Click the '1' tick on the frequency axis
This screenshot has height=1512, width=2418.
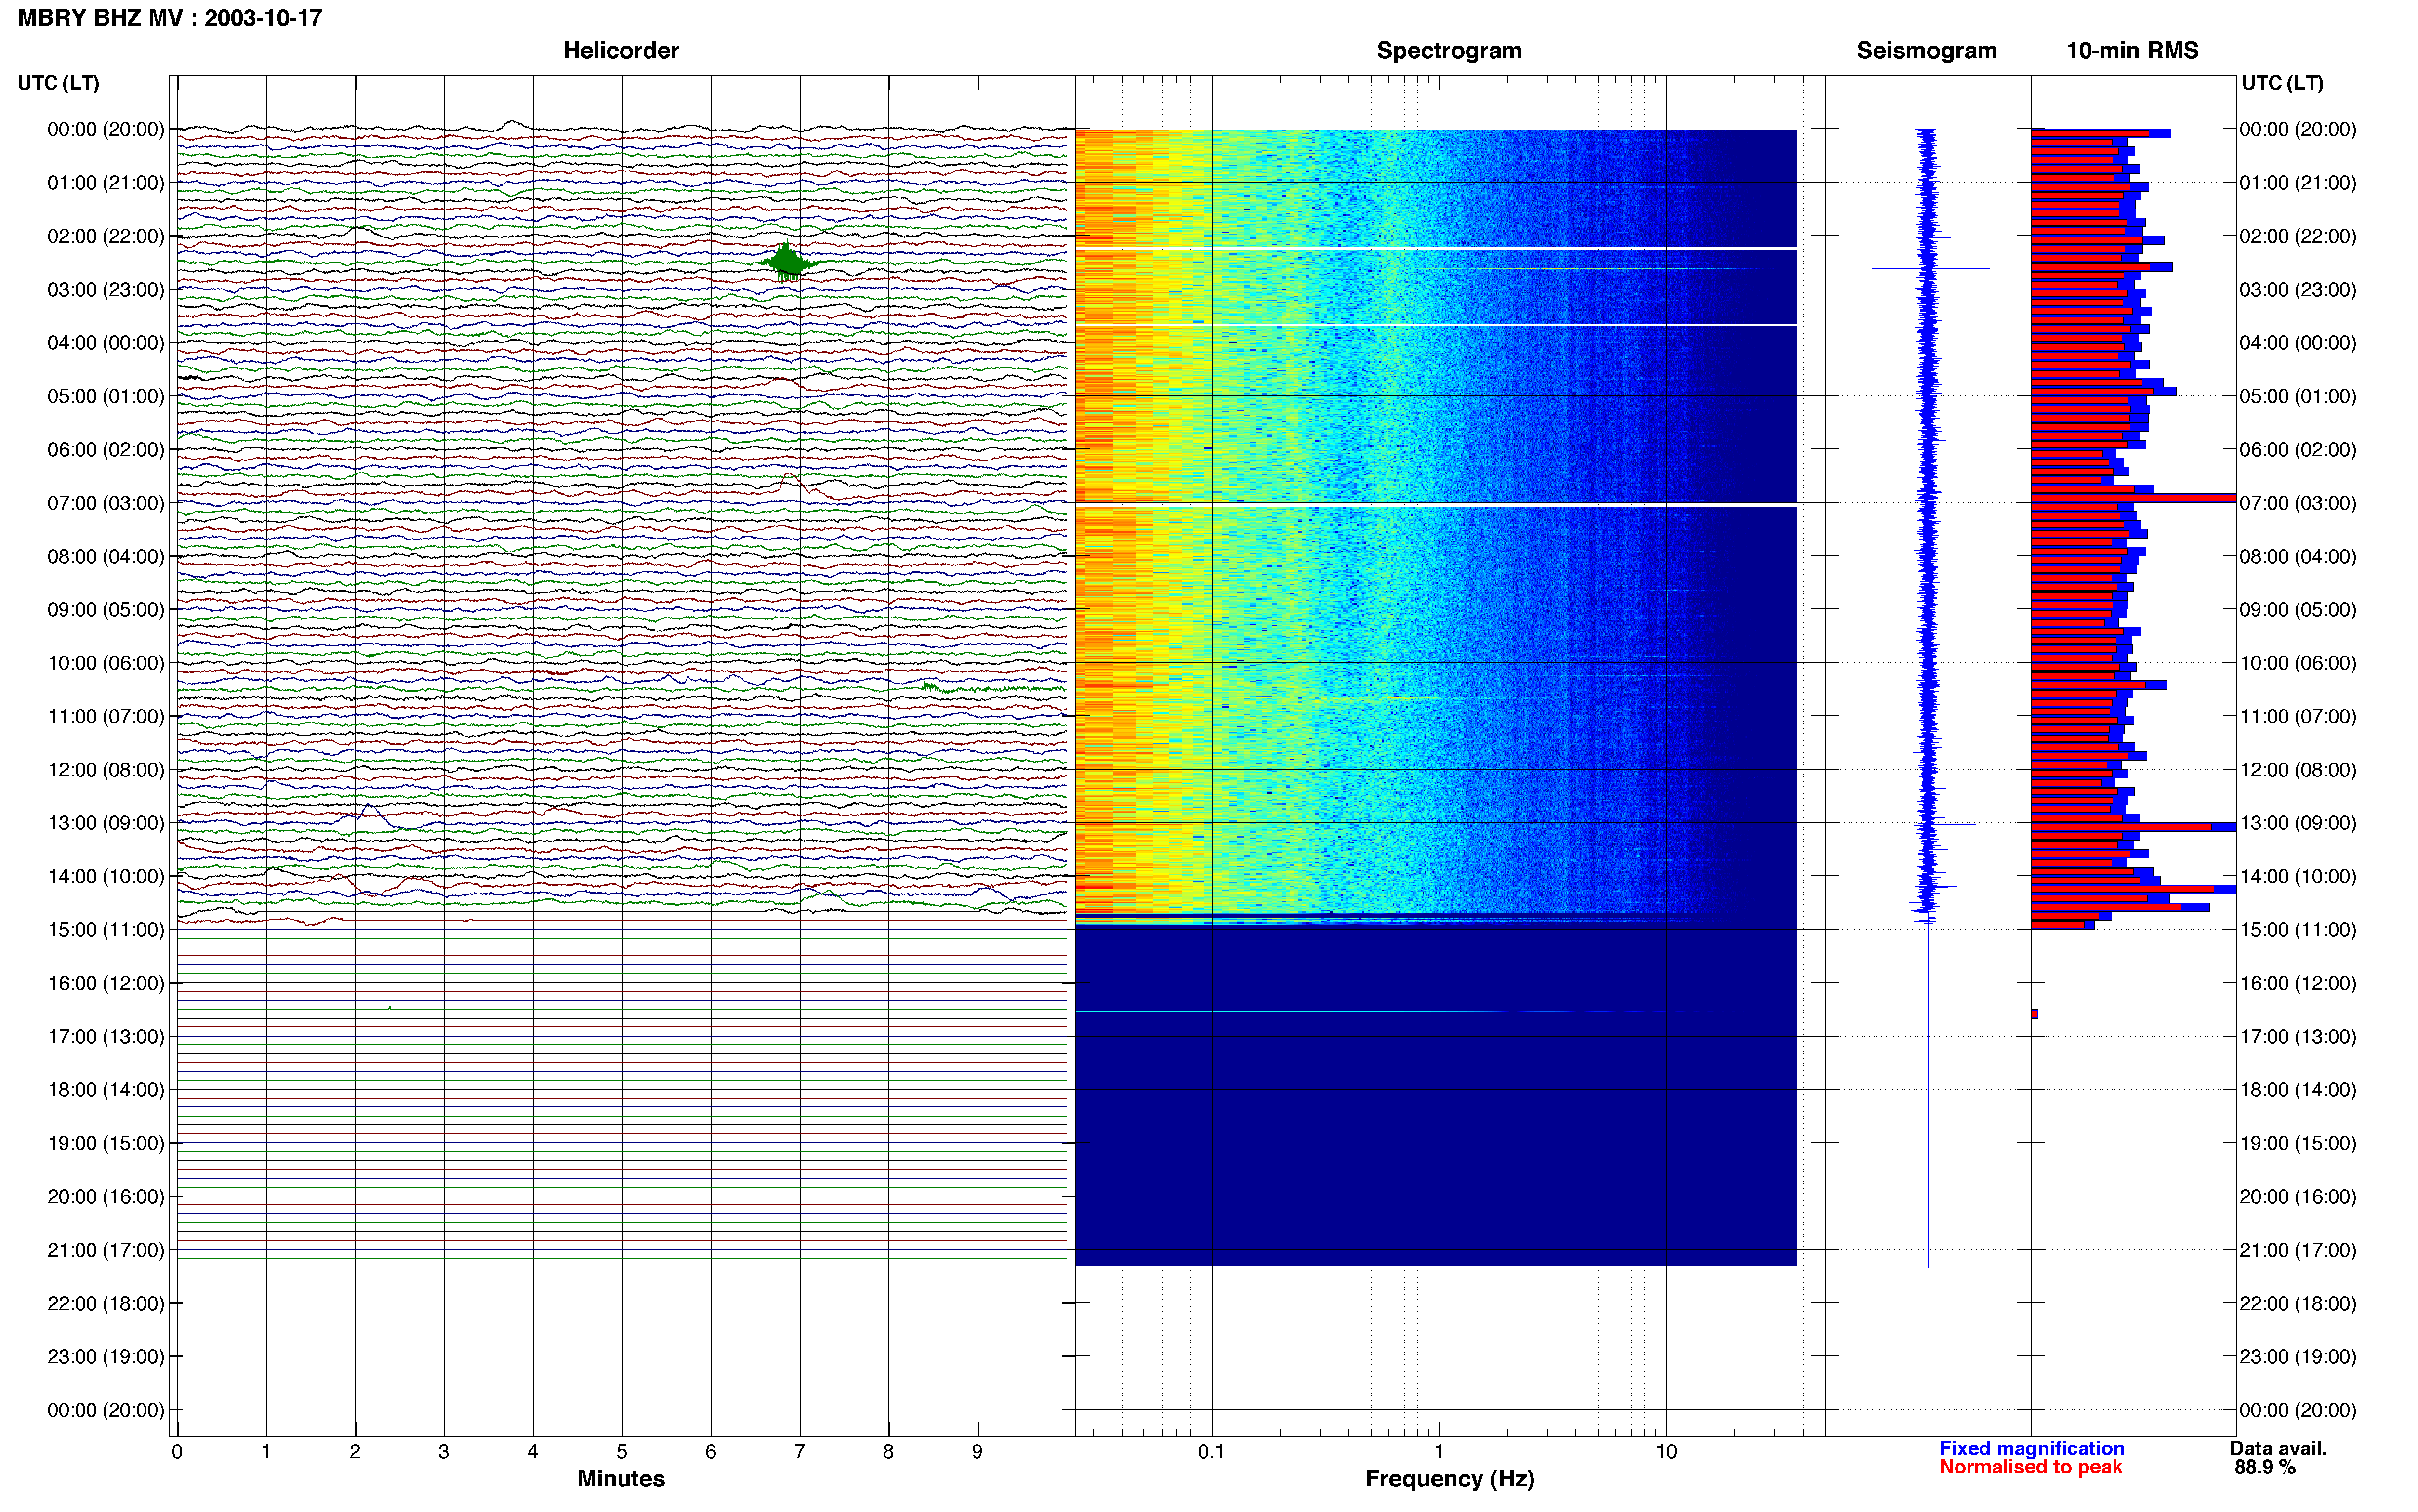pos(1439,1452)
